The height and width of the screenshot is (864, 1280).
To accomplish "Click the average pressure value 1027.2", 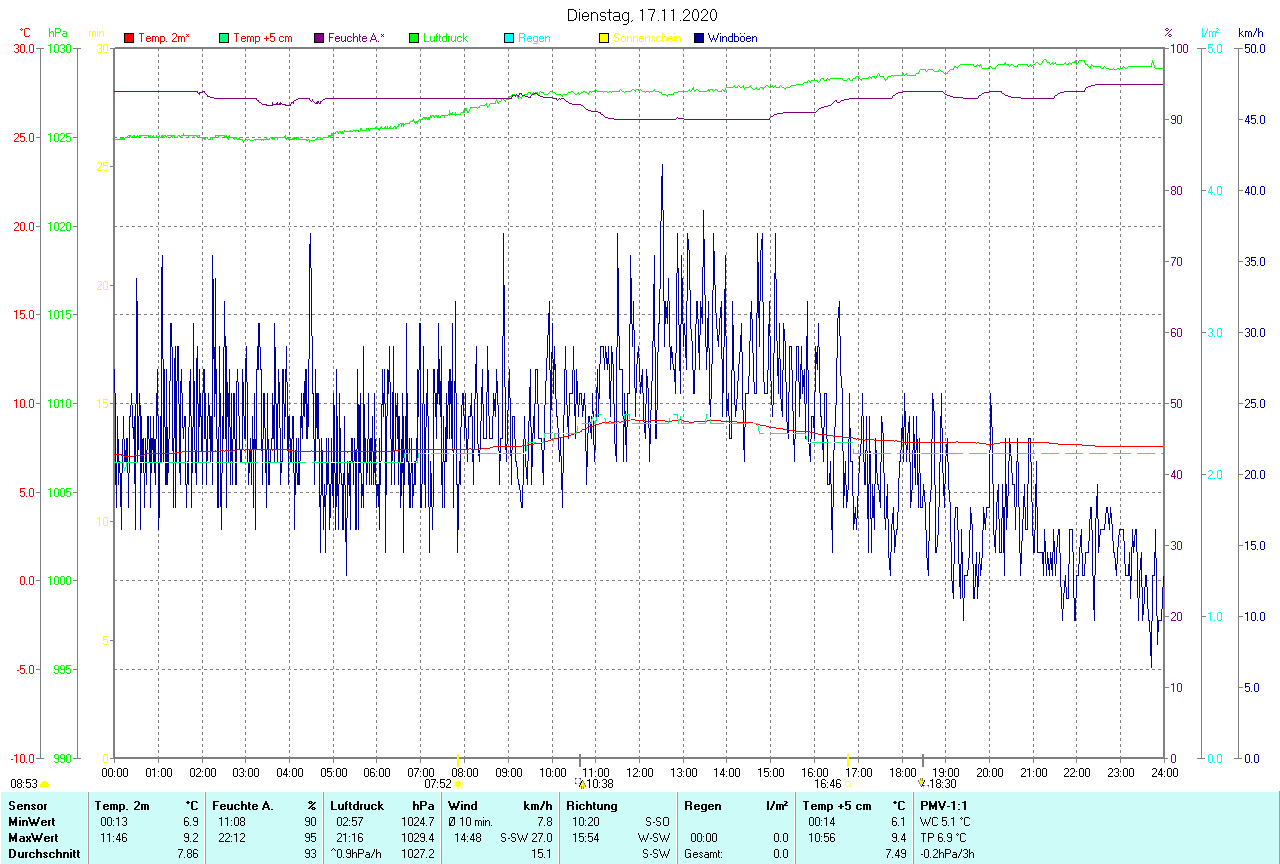I will (x=417, y=854).
